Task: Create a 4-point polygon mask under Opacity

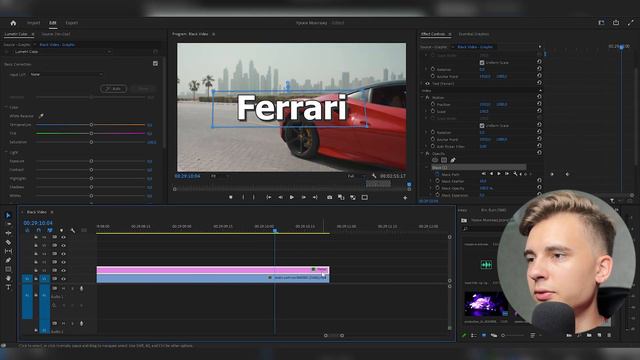Action: point(444,160)
